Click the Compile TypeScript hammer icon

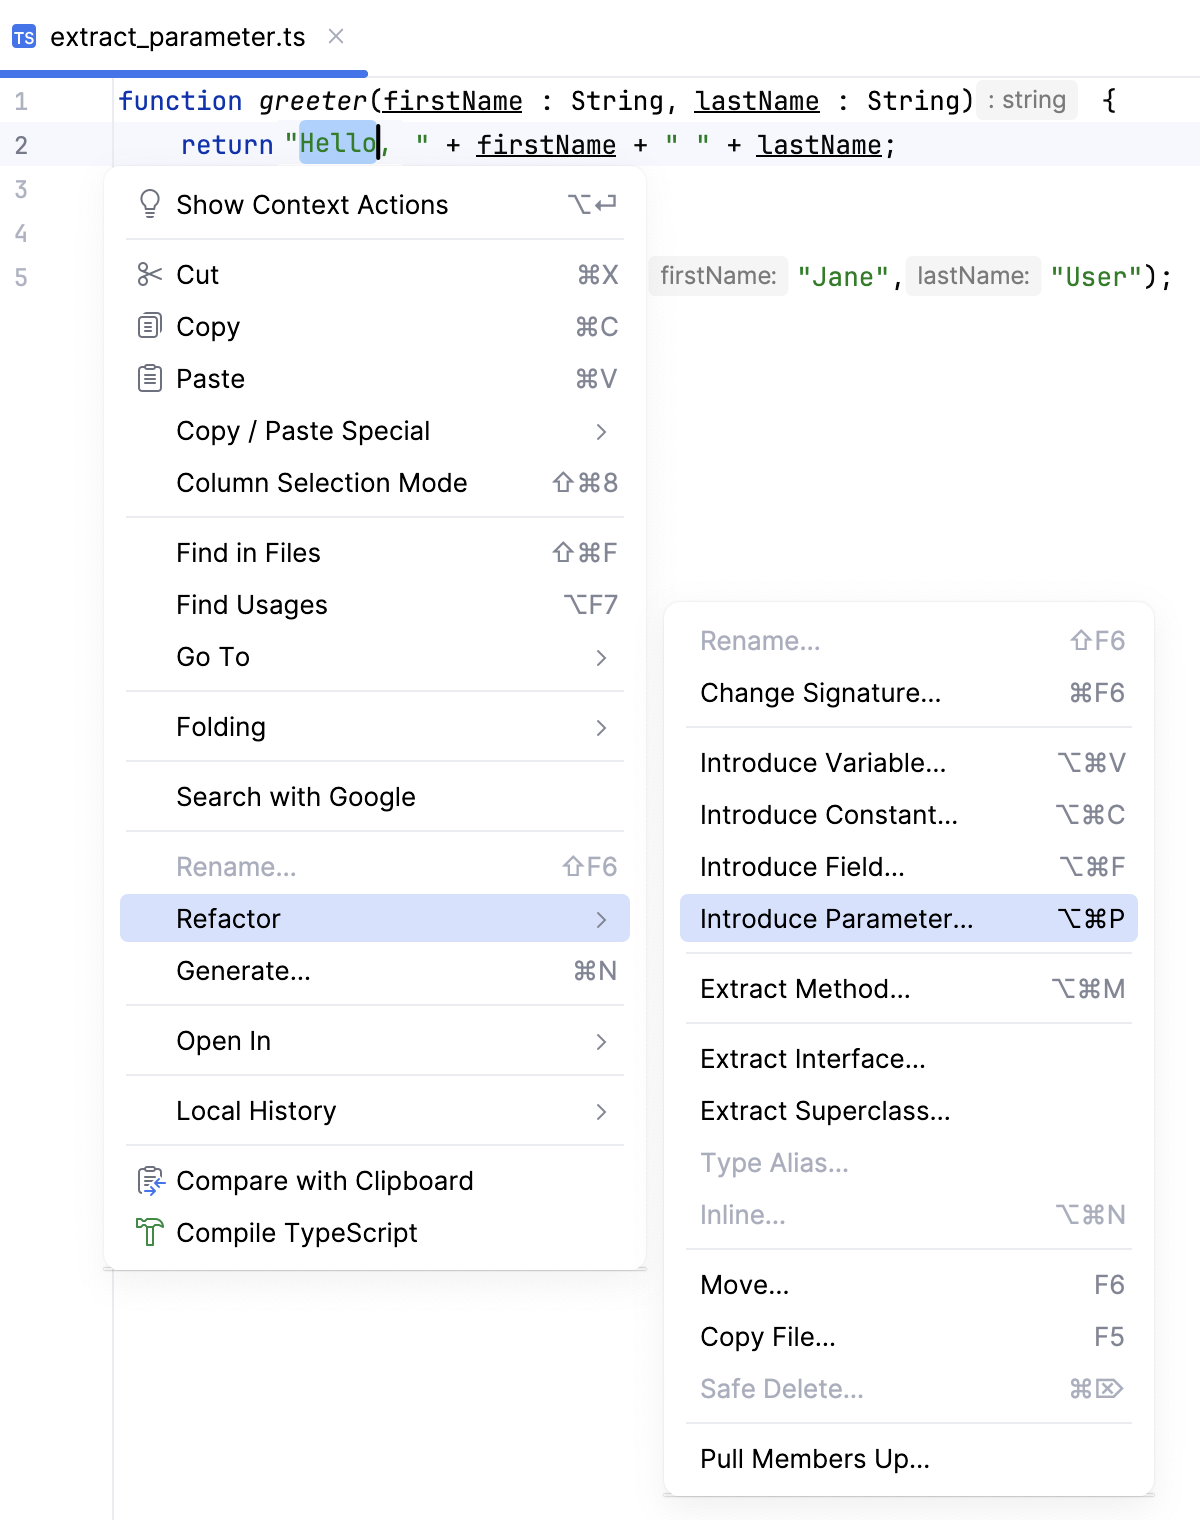(150, 1233)
